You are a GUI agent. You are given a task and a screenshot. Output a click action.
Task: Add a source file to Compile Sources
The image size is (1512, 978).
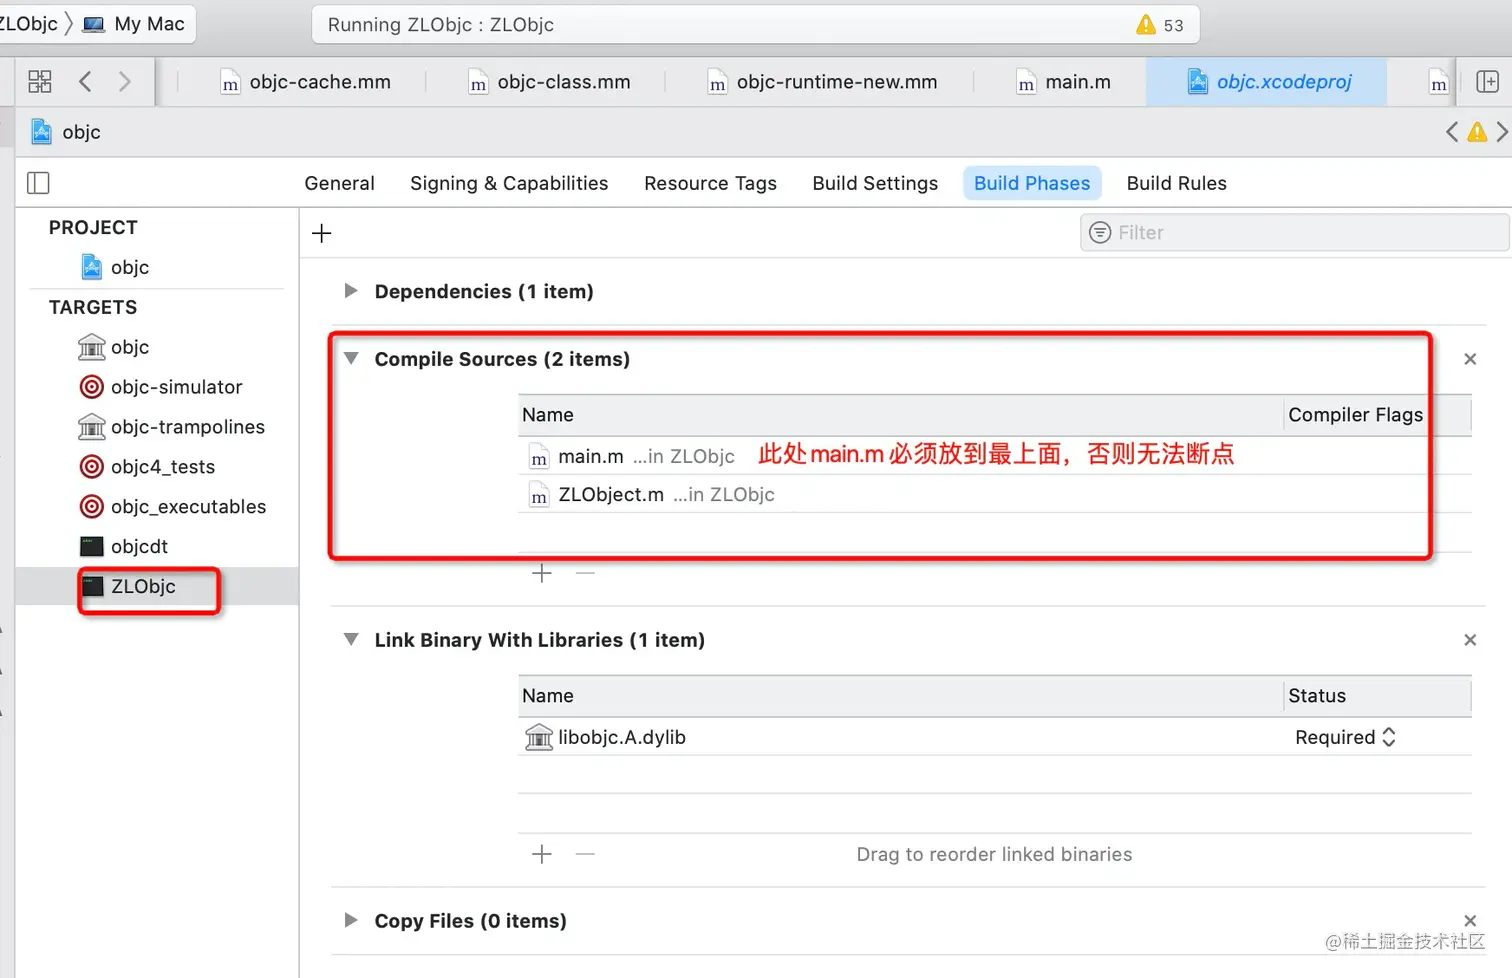[542, 573]
